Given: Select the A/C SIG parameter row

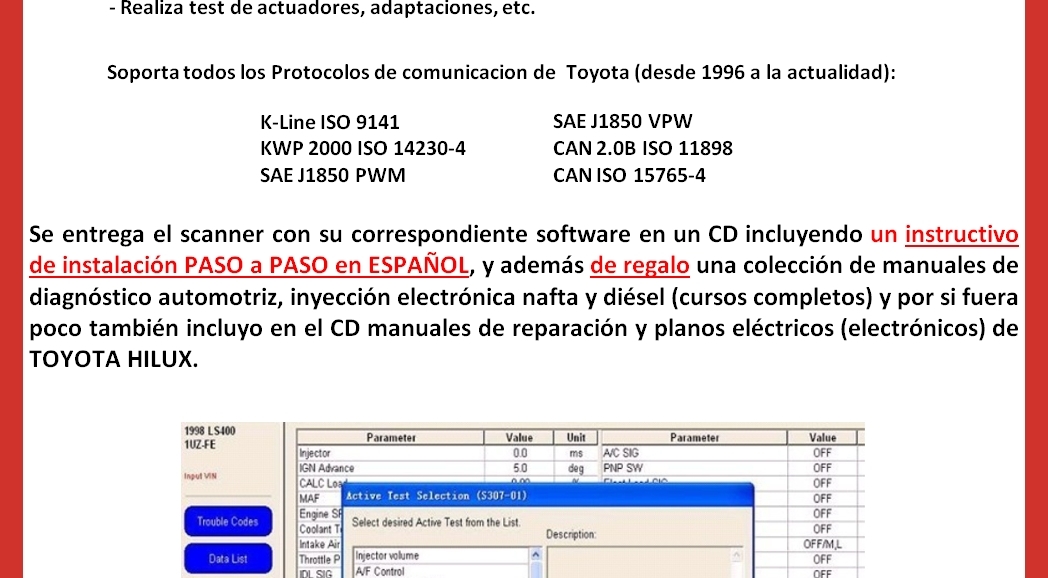Looking at the screenshot, I should pos(700,453).
